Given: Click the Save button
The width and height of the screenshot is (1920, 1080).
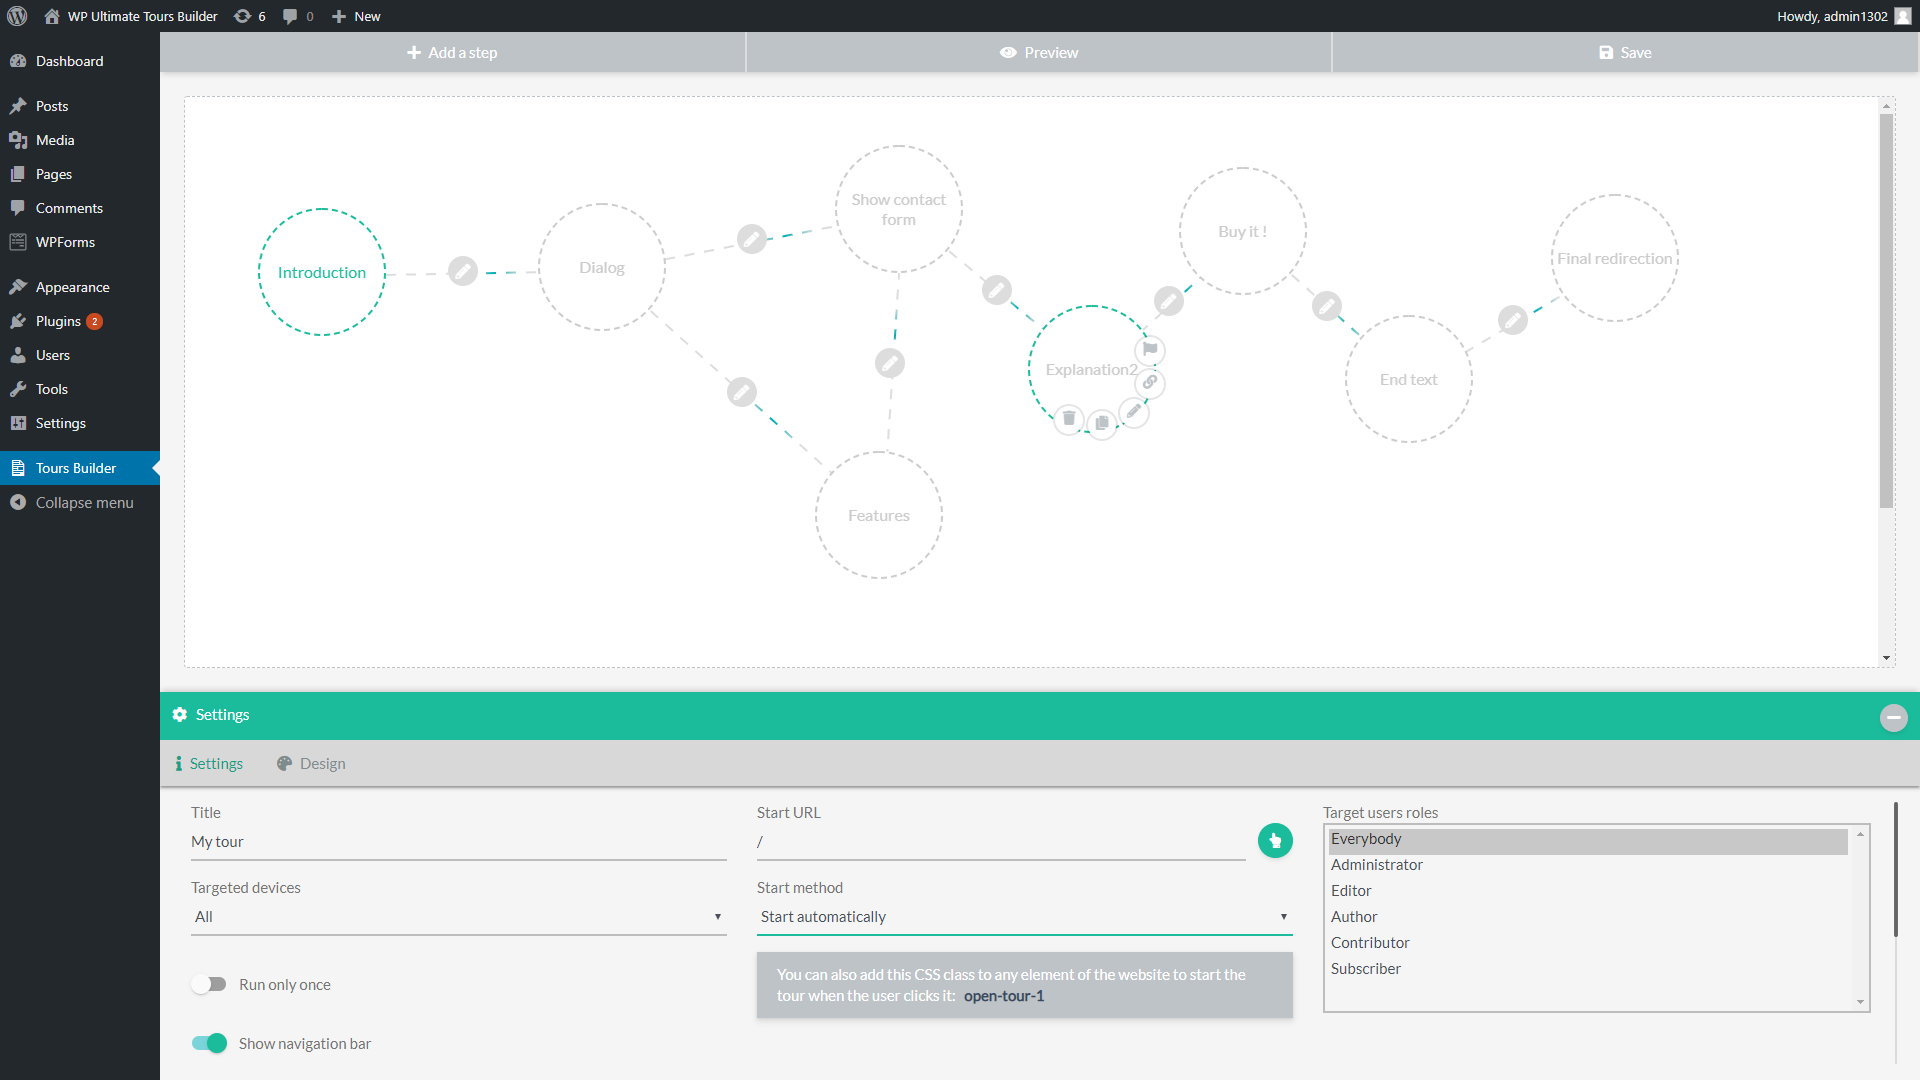Looking at the screenshot, I should pyautogui.click(x=1625, y=53).
